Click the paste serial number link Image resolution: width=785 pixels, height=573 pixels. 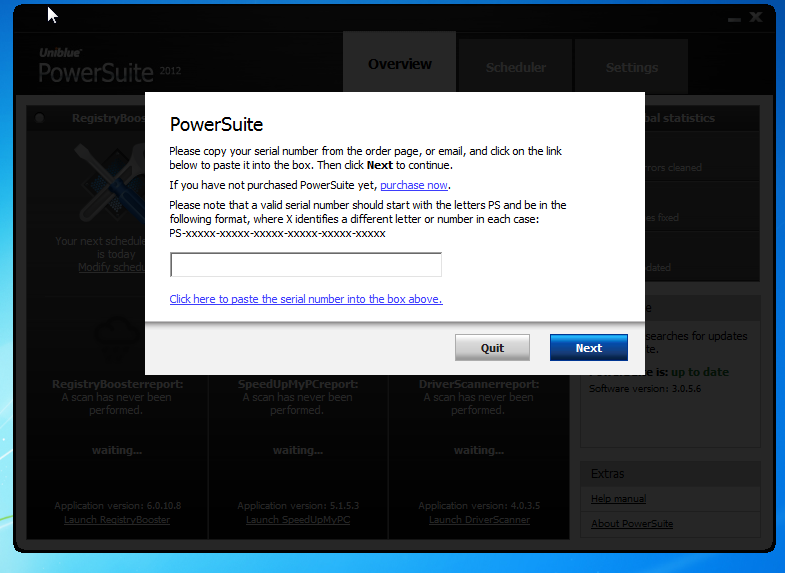[x=306, y=299]
